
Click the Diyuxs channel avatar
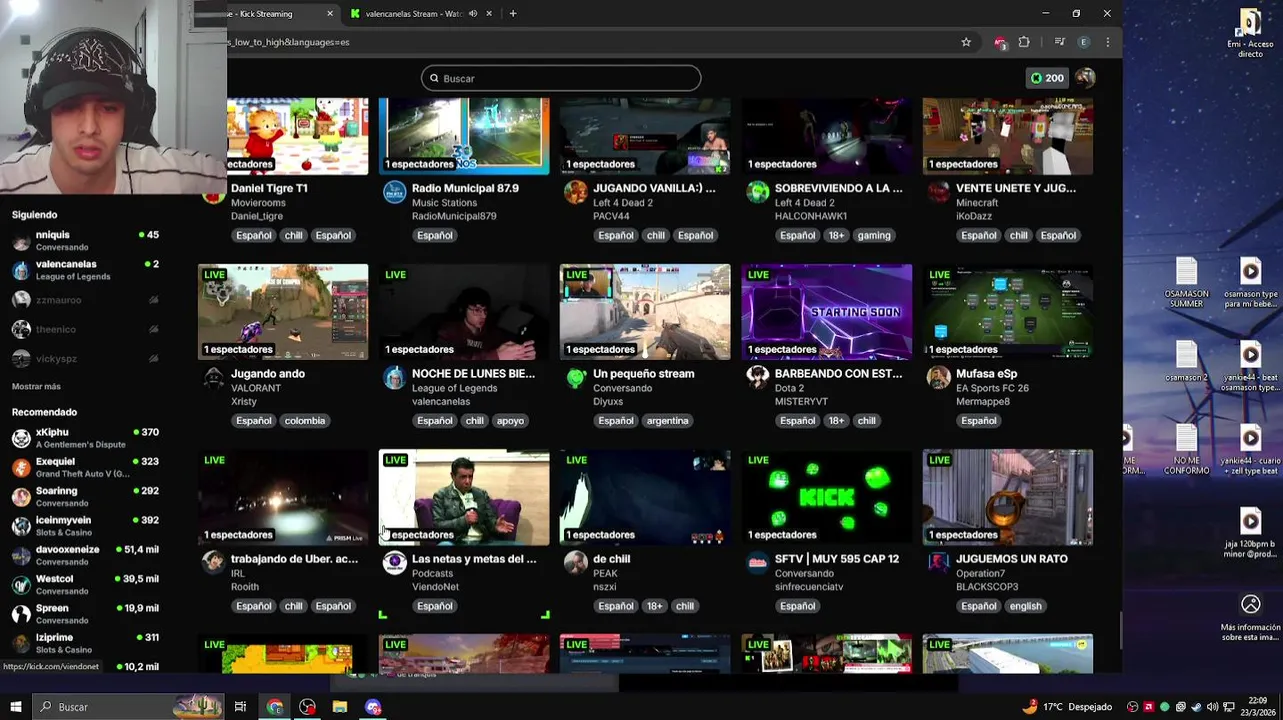pyautogui.click(x=575, y=377)
